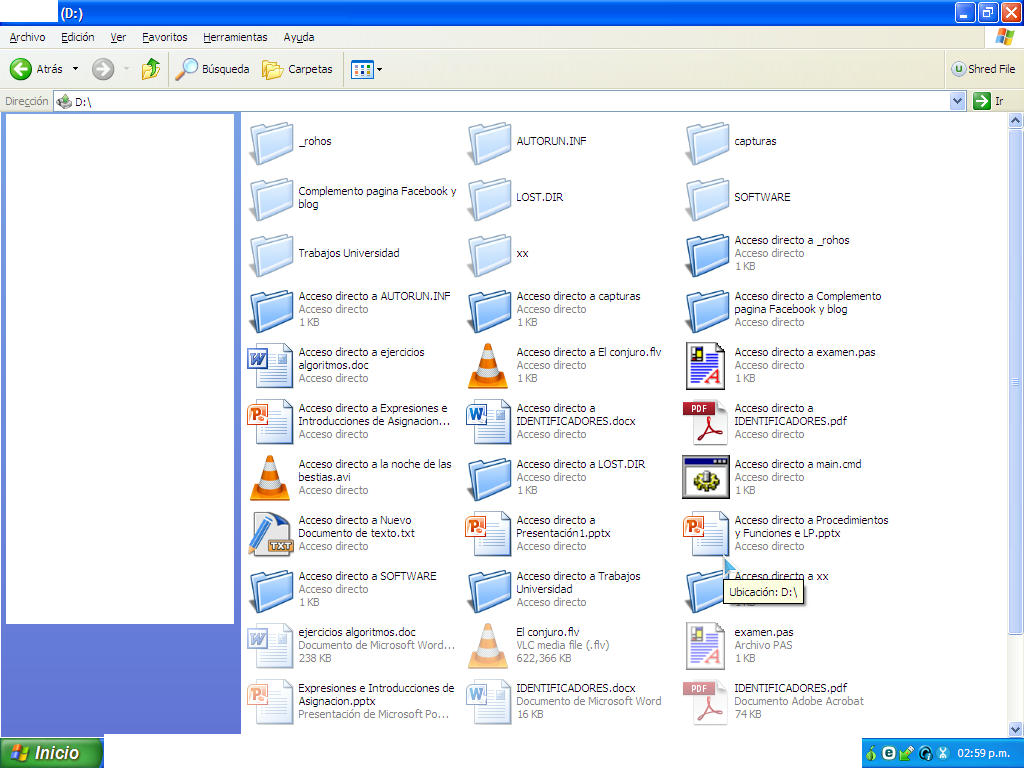Expand the Dirección address bar dropdown
Image resolution: width=1024 pixels, height=768 pixels.
957,101
